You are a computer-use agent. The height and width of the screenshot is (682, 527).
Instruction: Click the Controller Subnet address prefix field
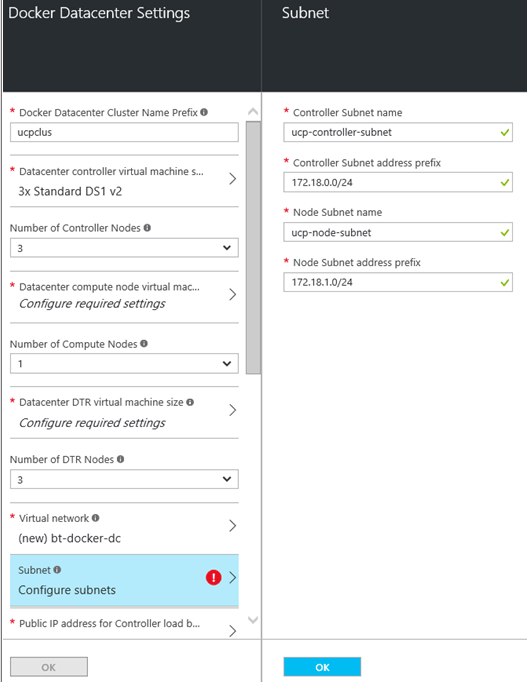(398, 182)
